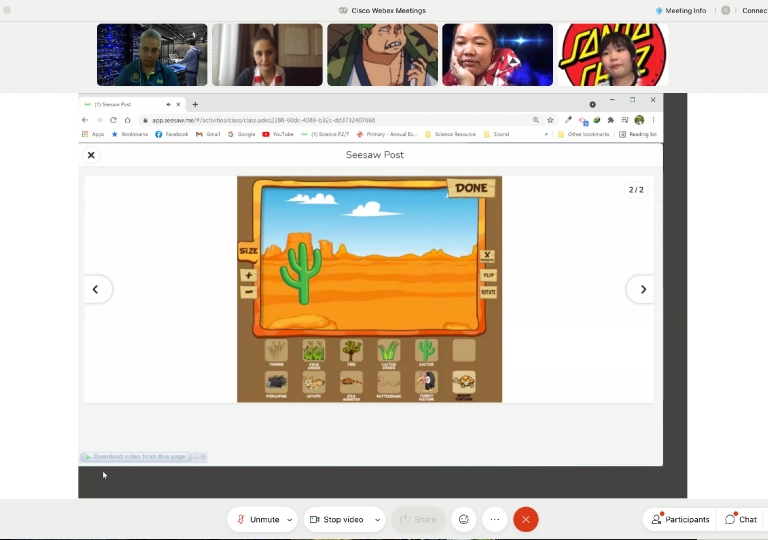Open the Webex reactions smiley
Viewport: 768px width, 540px height.
click(464, 519)
